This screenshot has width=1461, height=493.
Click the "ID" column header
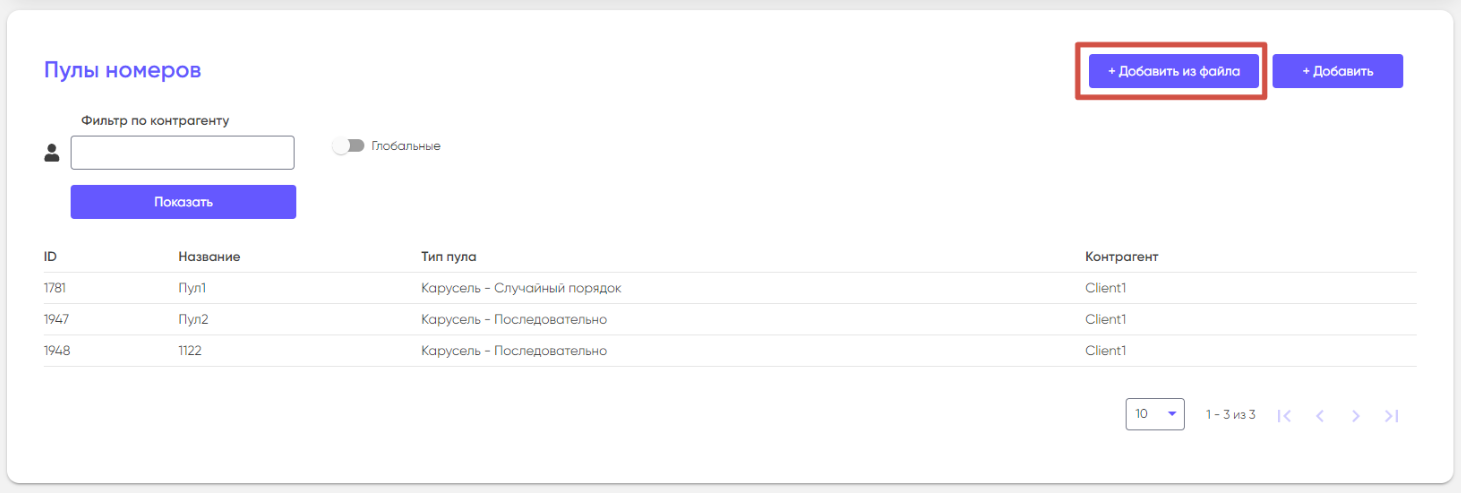point(50,257)
